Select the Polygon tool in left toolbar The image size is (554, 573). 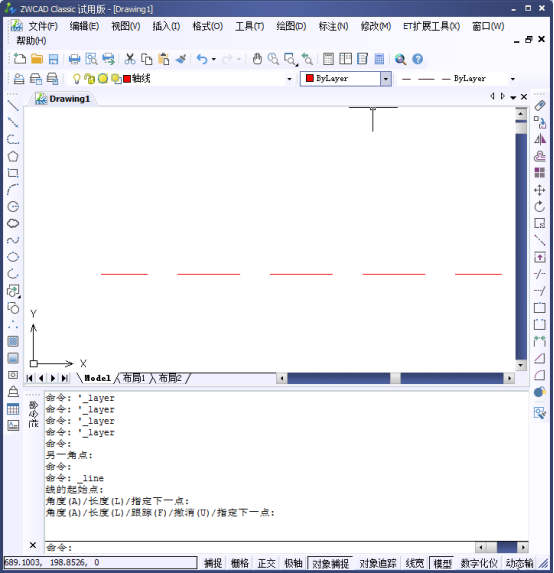pyautogui.click(x=13, y=156)
